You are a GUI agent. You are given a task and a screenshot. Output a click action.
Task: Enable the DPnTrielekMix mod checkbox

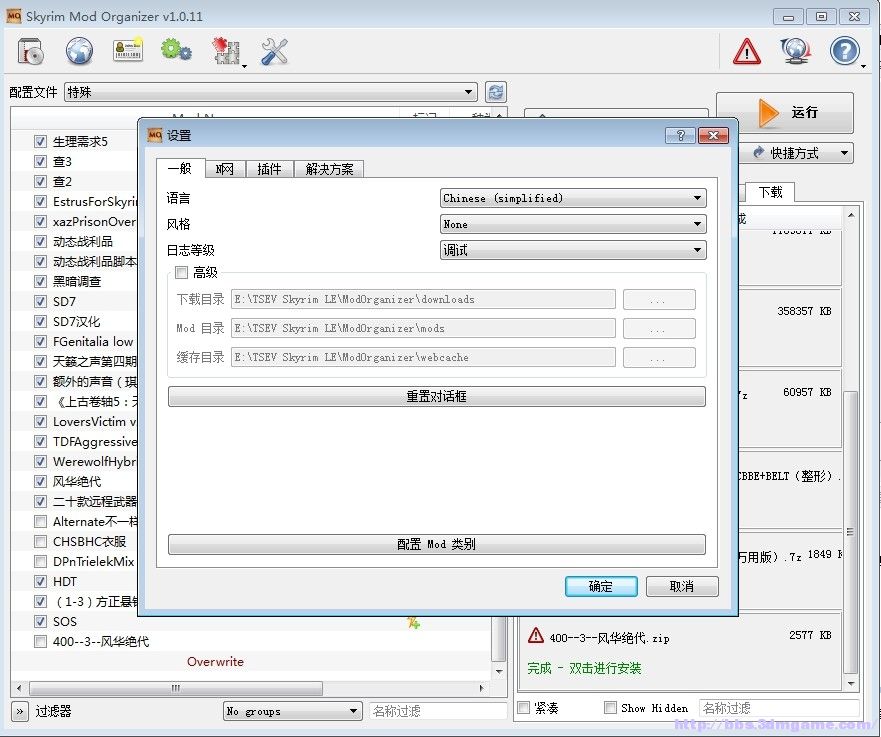(x=40, y=561)
